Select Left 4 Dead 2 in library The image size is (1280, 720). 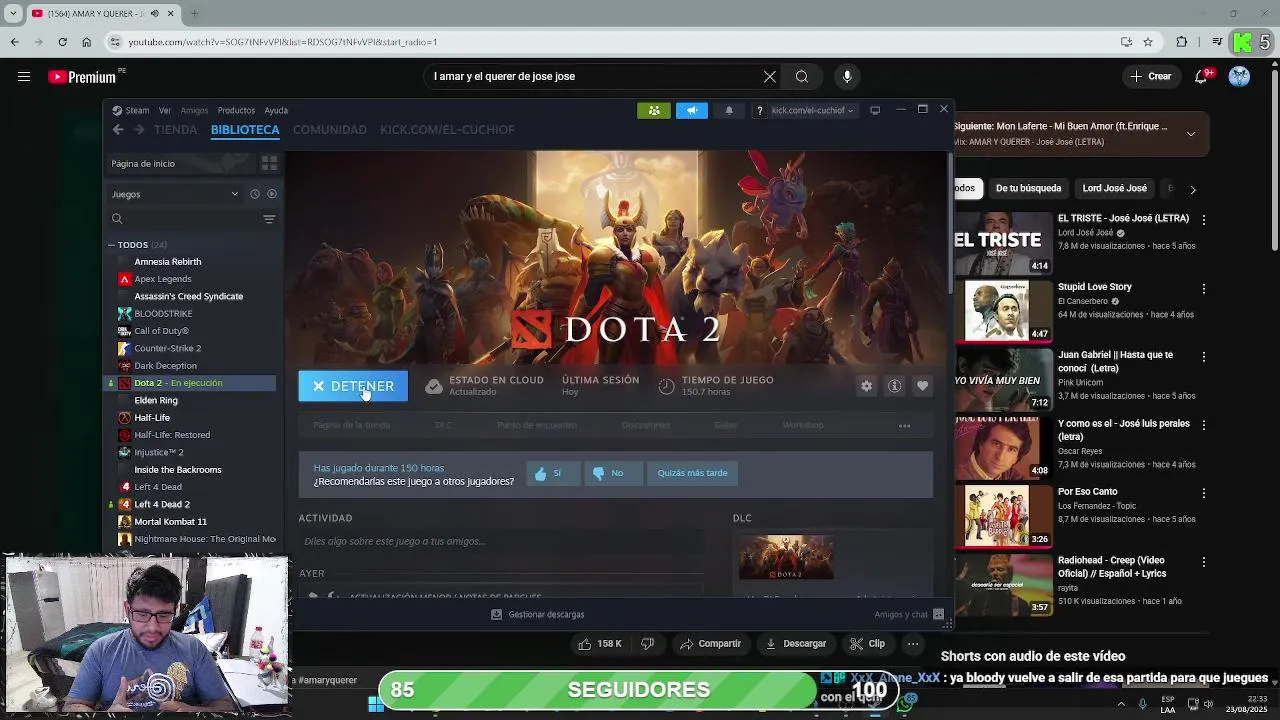(x=161, y=504)
